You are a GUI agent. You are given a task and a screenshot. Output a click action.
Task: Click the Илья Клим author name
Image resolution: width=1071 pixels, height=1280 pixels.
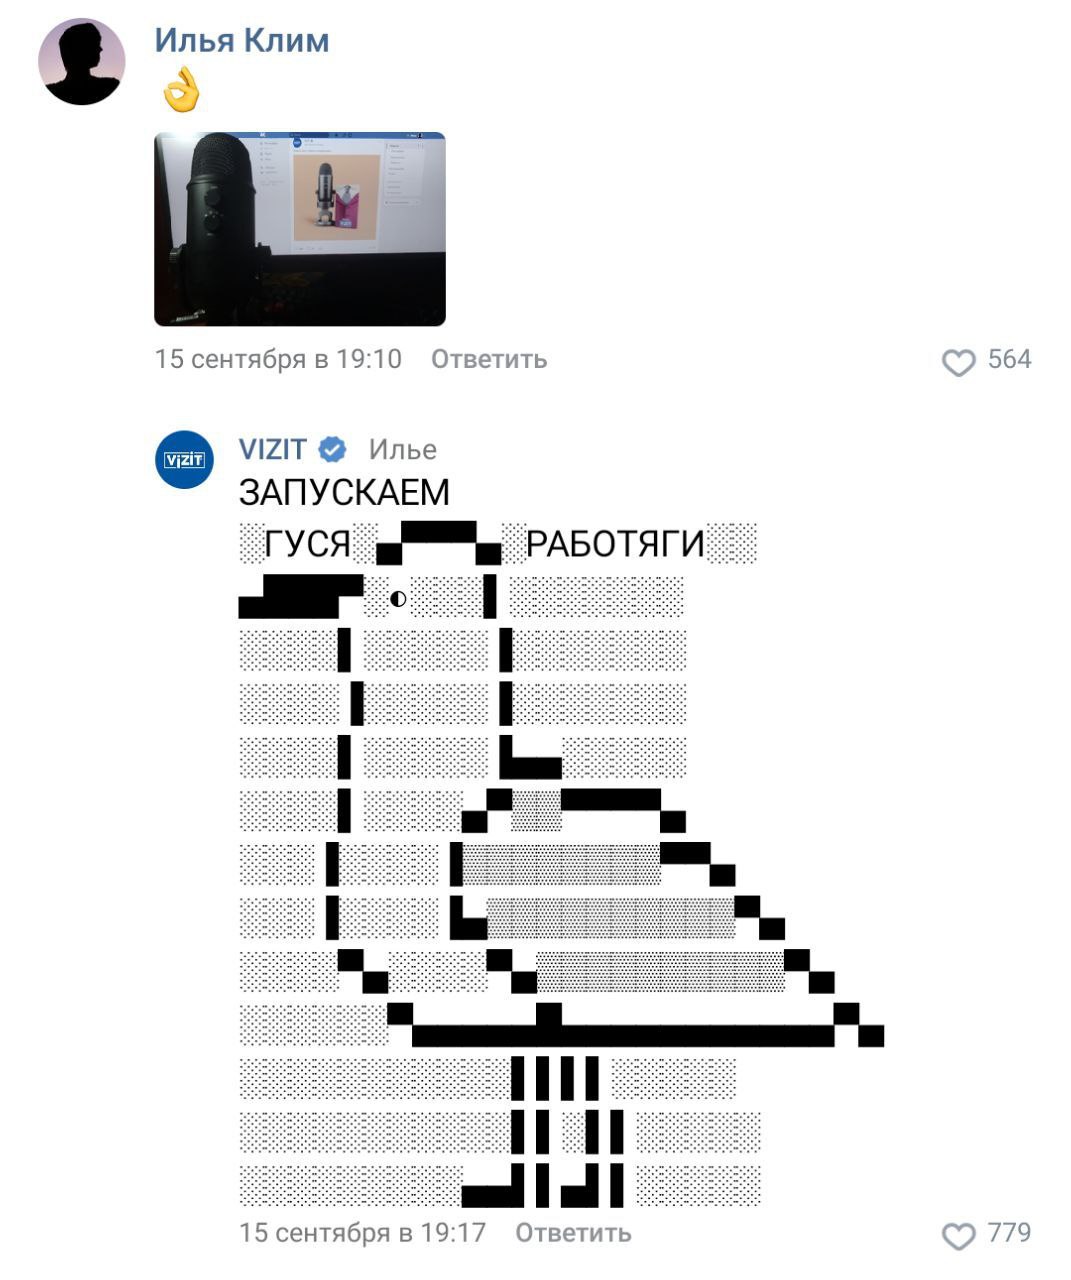(241, 40)
